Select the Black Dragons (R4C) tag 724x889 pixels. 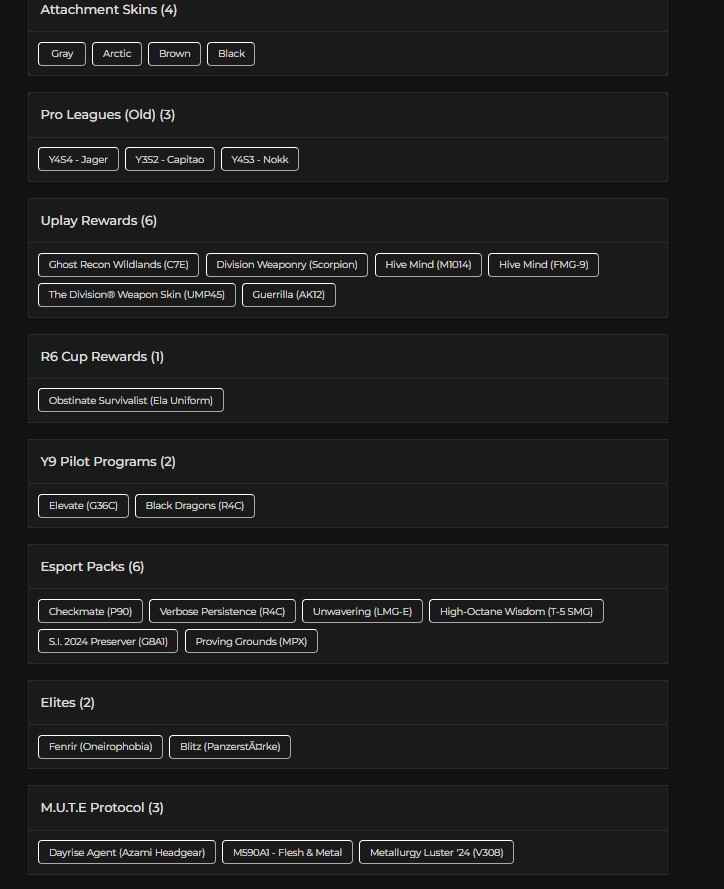pos(194,506)
